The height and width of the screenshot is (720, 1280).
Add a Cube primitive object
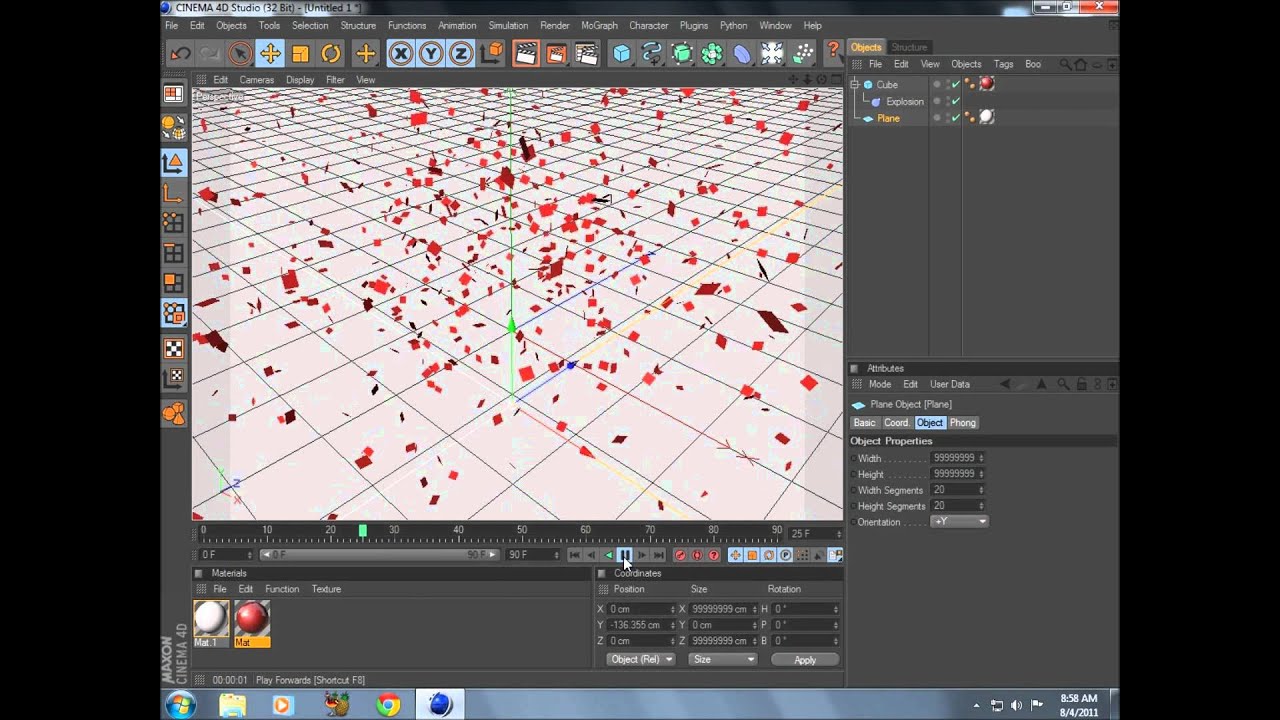(622, 54)
